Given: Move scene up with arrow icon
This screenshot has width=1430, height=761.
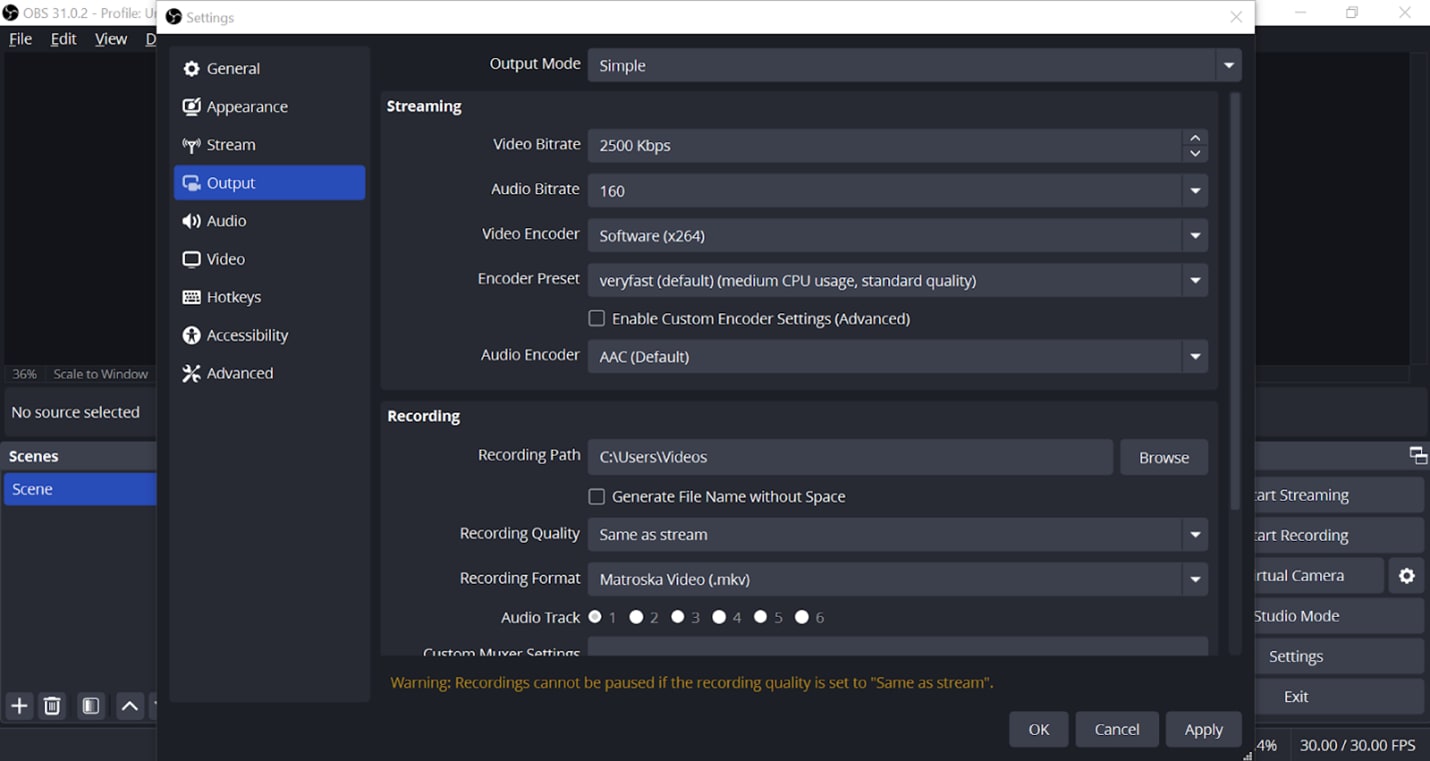Looking at the screenshot, I should 130,706.
